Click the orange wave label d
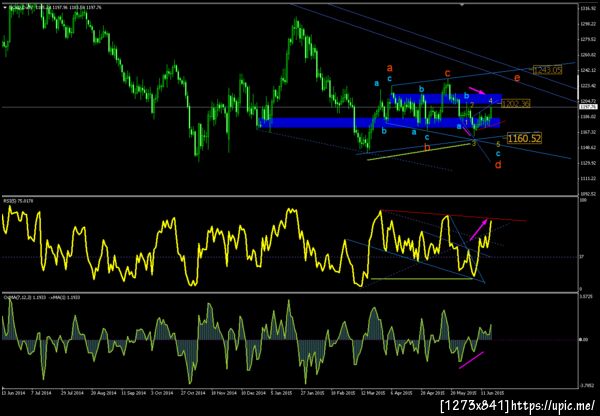The height and width of the screenshot is (416, 600). click(x=498, y=165)
